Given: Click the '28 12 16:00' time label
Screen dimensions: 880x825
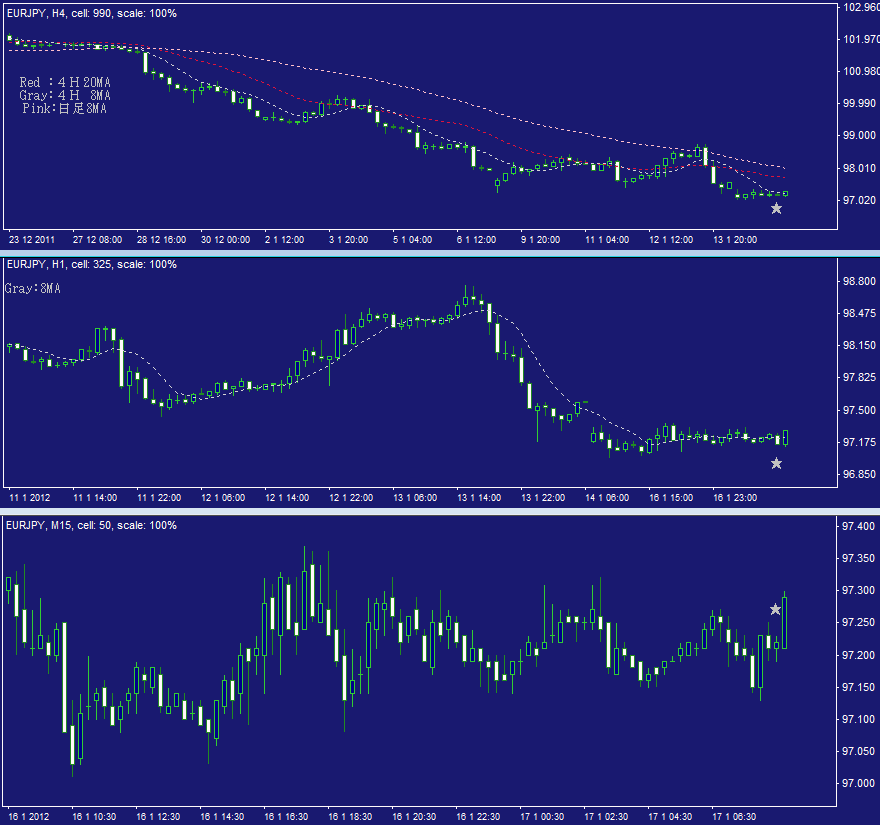Looking at the screenshot, I should point(161,240).
